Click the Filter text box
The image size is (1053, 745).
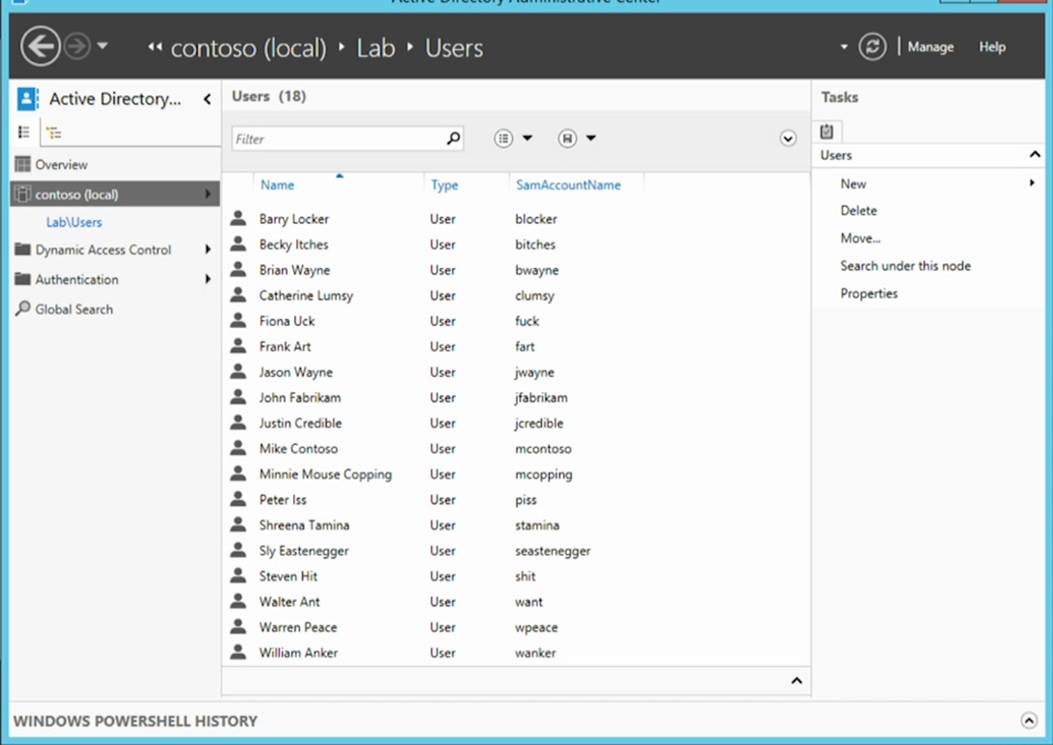coord(338,139)
